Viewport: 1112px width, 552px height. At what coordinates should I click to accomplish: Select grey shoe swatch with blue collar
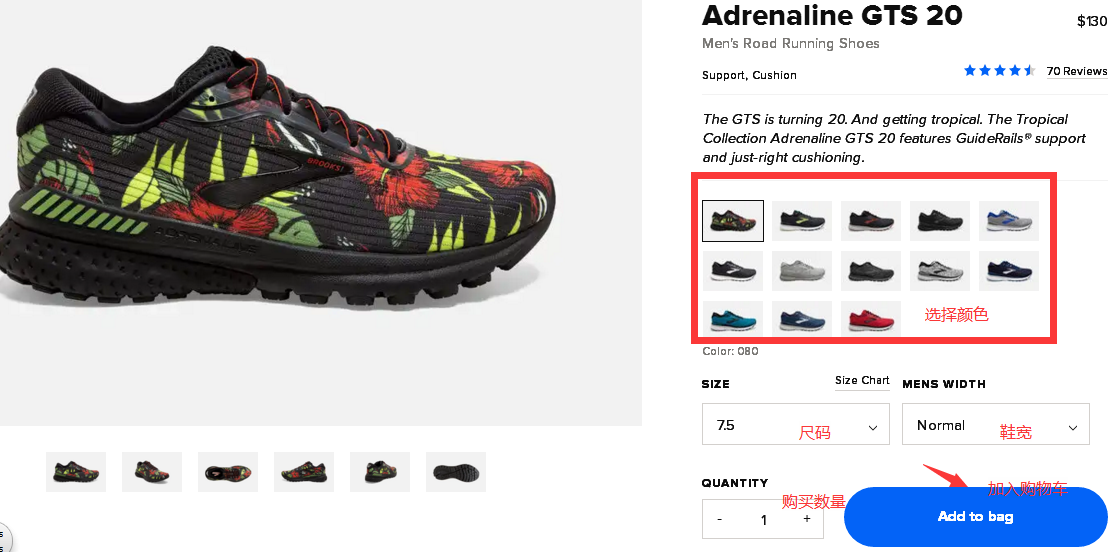[x=1008, y=221]
